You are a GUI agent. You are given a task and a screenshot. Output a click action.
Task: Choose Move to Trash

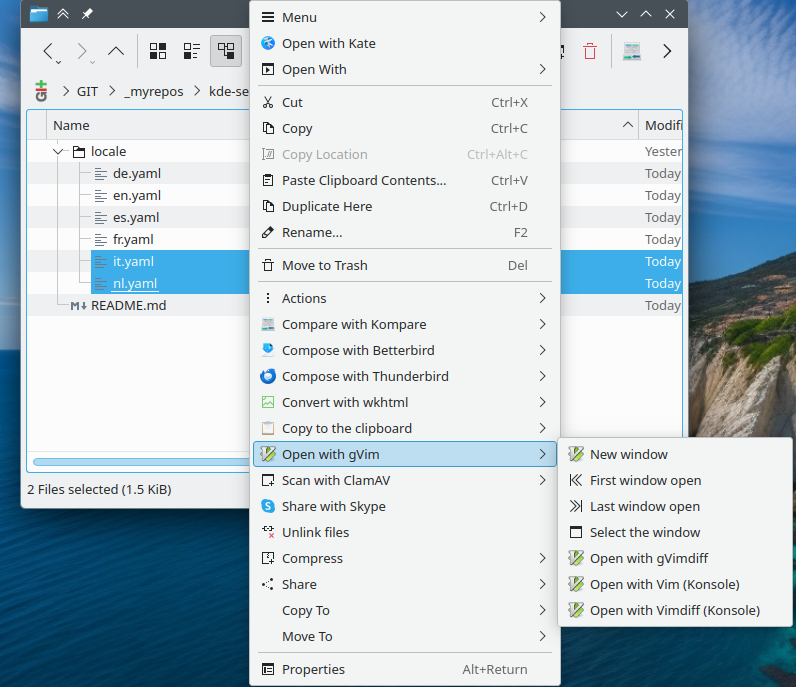pos(405,265)
